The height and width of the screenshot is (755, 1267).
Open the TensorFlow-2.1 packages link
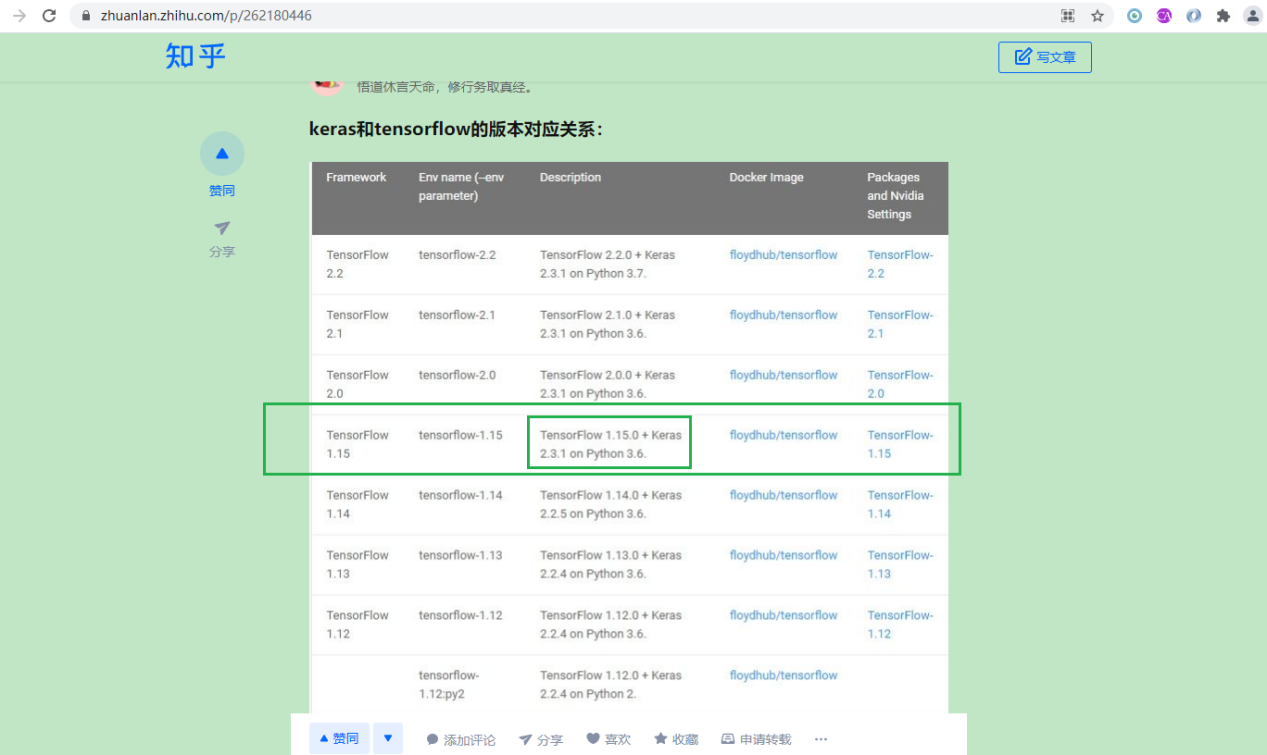tap(900, 324)
